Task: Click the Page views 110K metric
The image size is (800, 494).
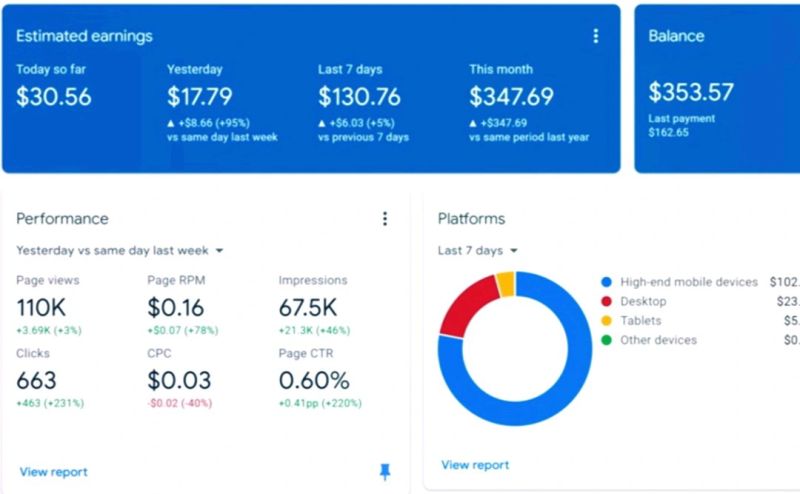Action: coord(43,306)
